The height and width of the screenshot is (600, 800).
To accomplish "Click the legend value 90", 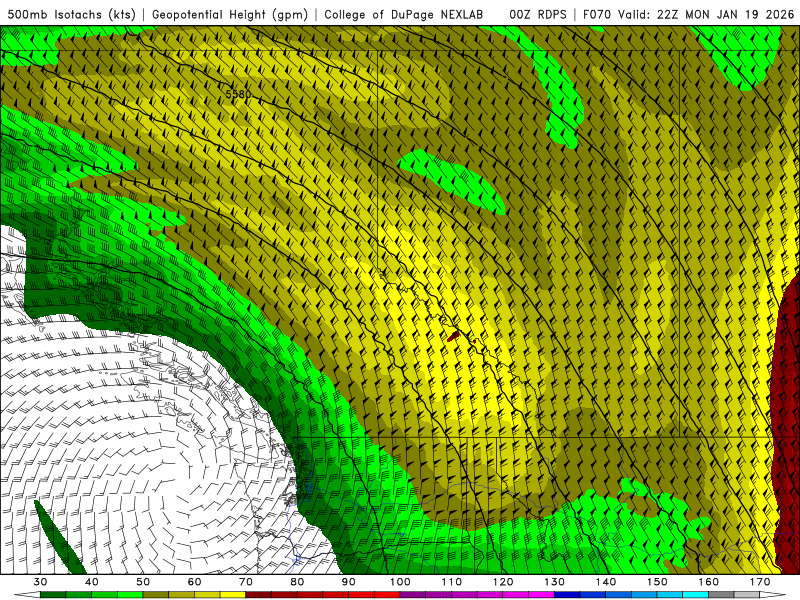I will [x=348, y=582].
